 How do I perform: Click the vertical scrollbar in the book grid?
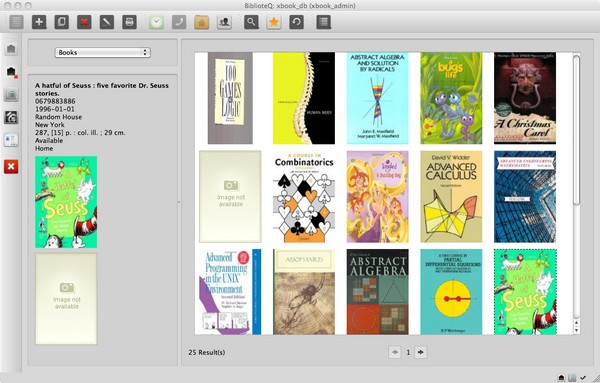pos(576,130)
